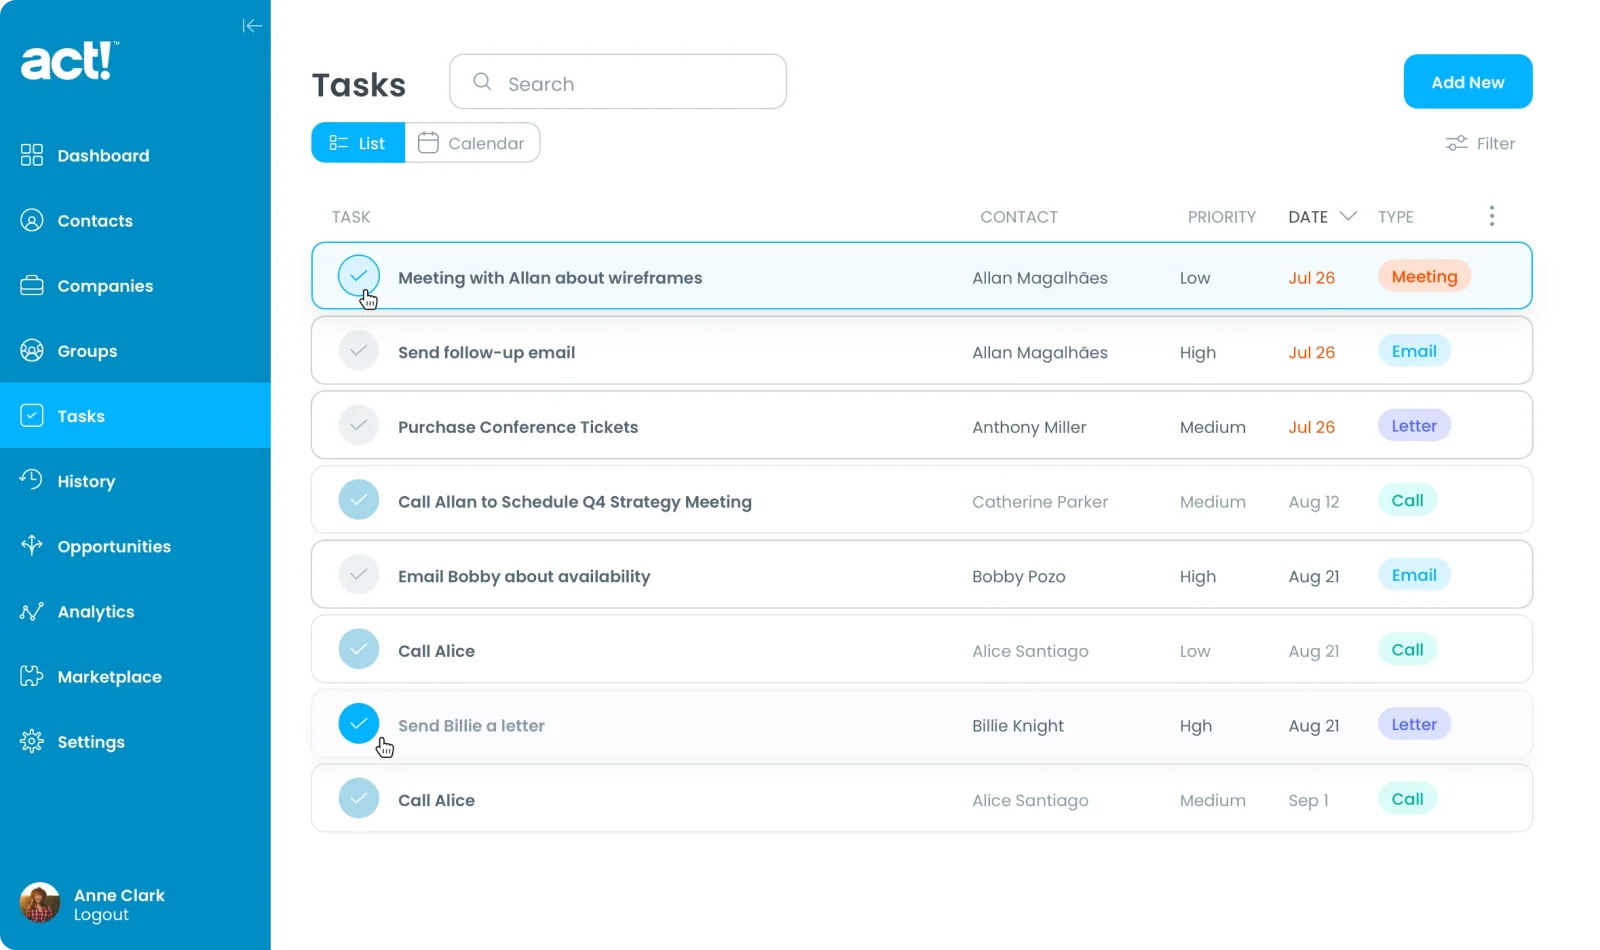Open the History panel
Screen dimensions: 1600x950
point(87,481)
